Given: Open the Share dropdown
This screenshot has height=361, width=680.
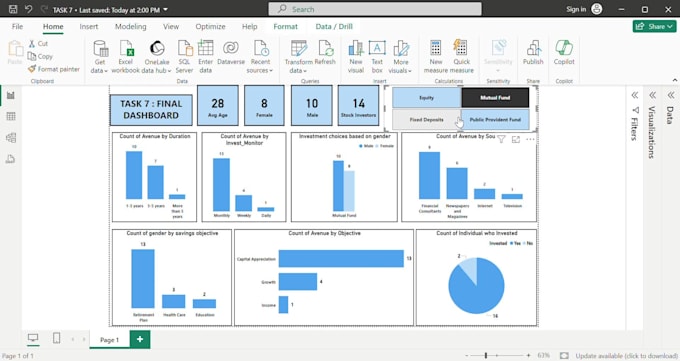Looking at the screenshot, I should click(654, 26).
